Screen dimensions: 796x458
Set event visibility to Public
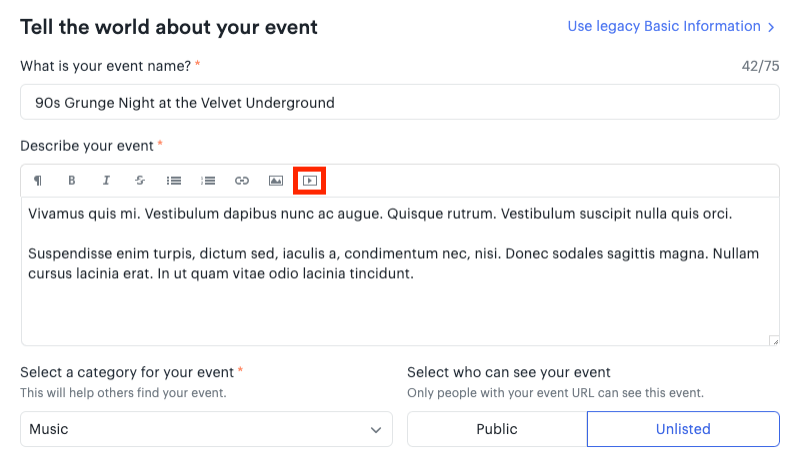[x=497, y=429]
